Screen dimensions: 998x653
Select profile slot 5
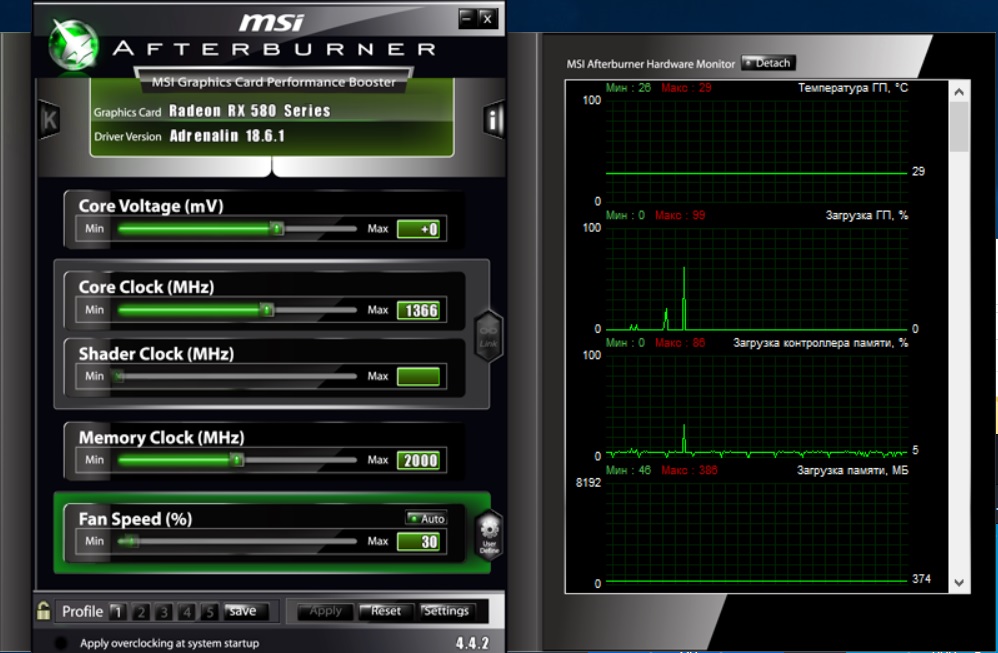(x=209, y=612)
